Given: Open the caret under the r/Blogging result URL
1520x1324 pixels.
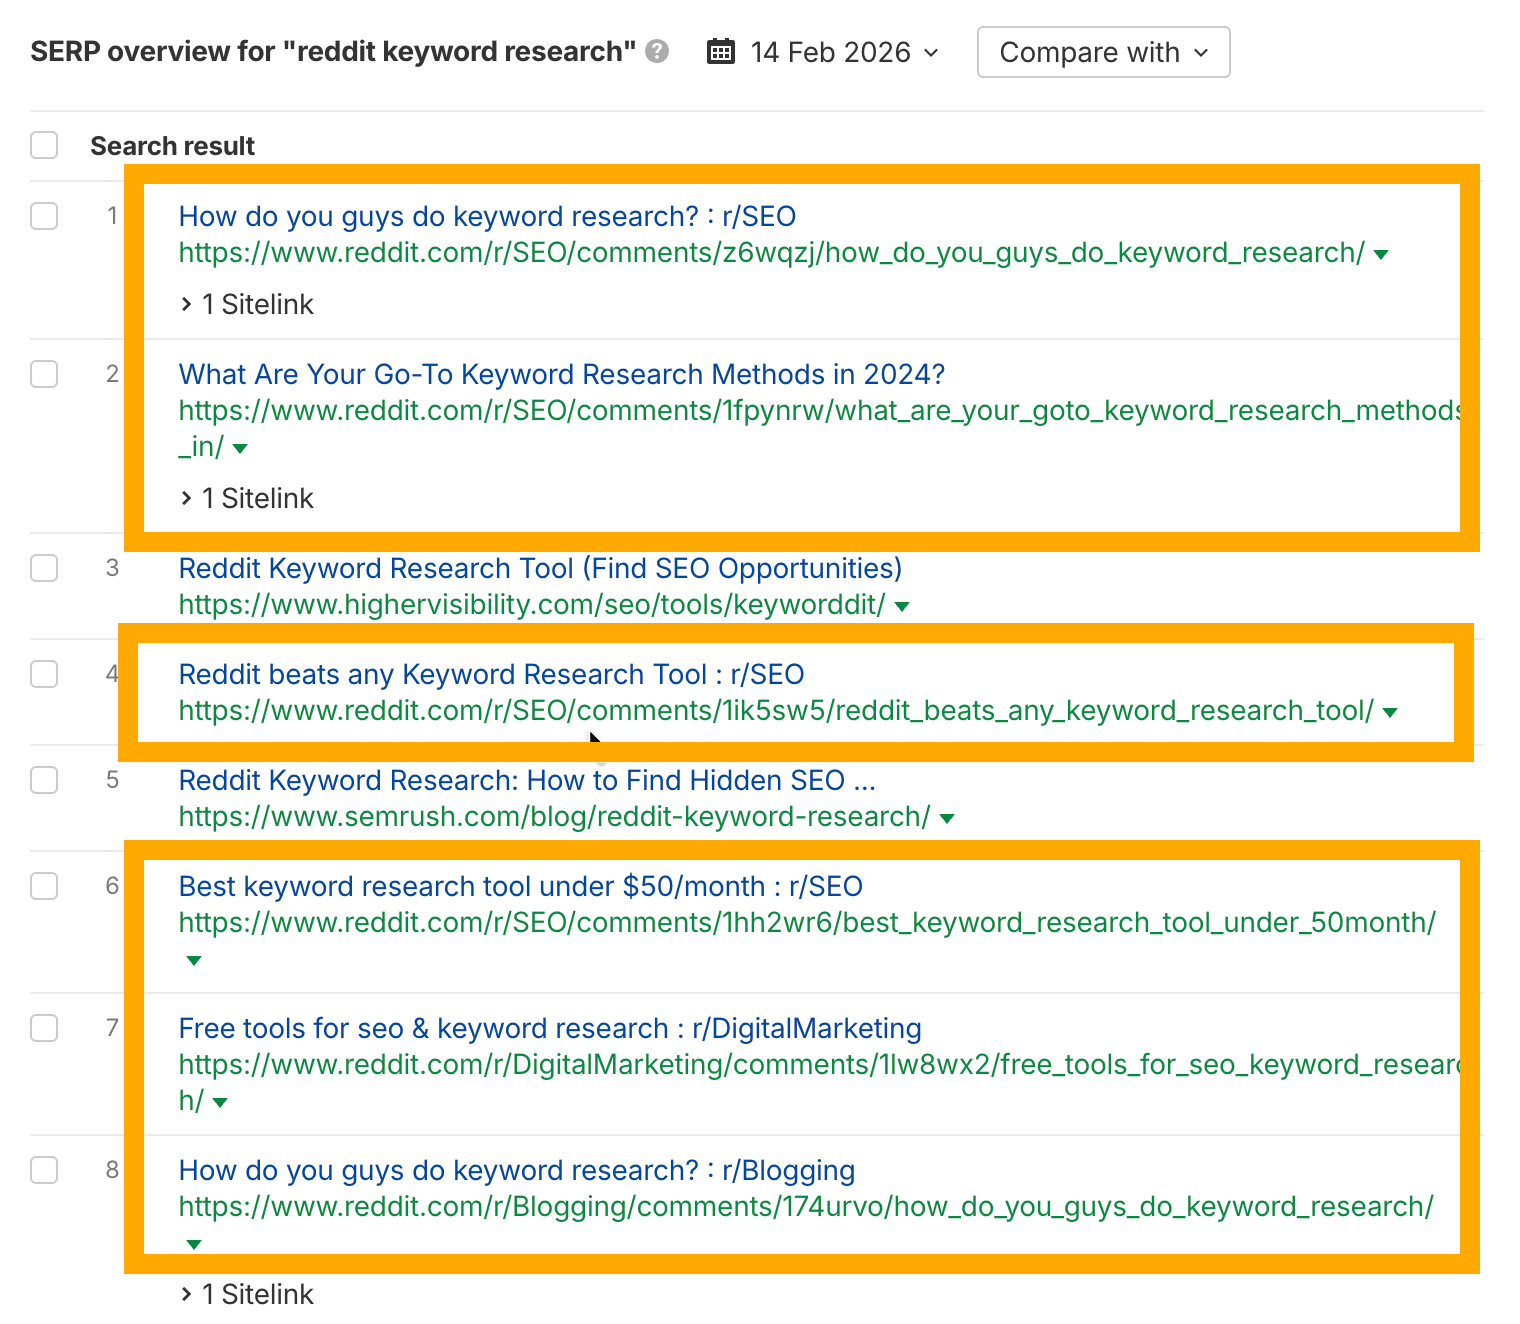Looking at the screenshot, I should [x=192, y=1245].
